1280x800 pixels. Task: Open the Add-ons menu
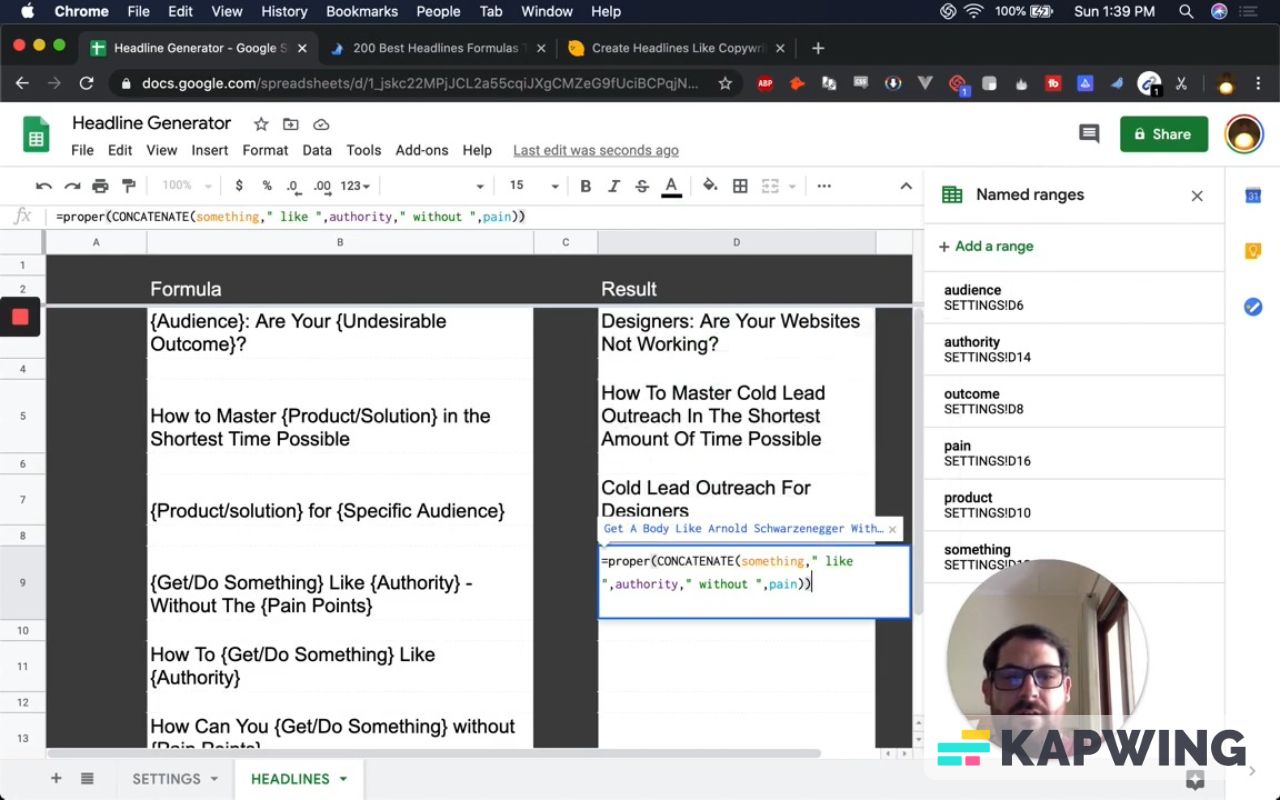point(422,150)
